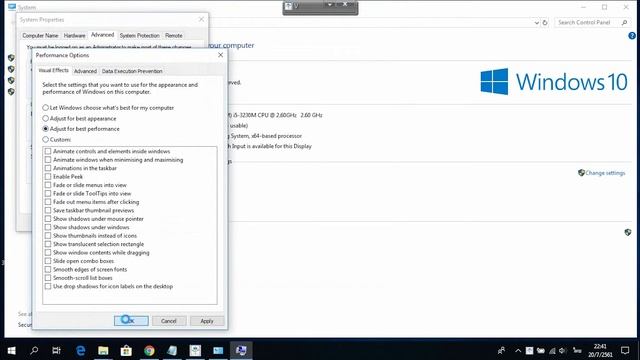
Task: Select the active System taskbar icon
Action: click(241, 350)
